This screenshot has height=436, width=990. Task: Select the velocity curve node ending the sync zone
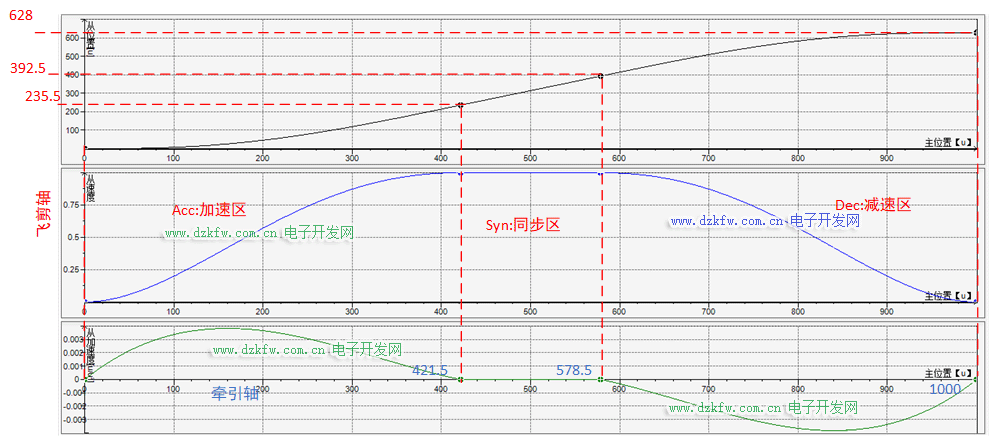click(x=600, y=174)
